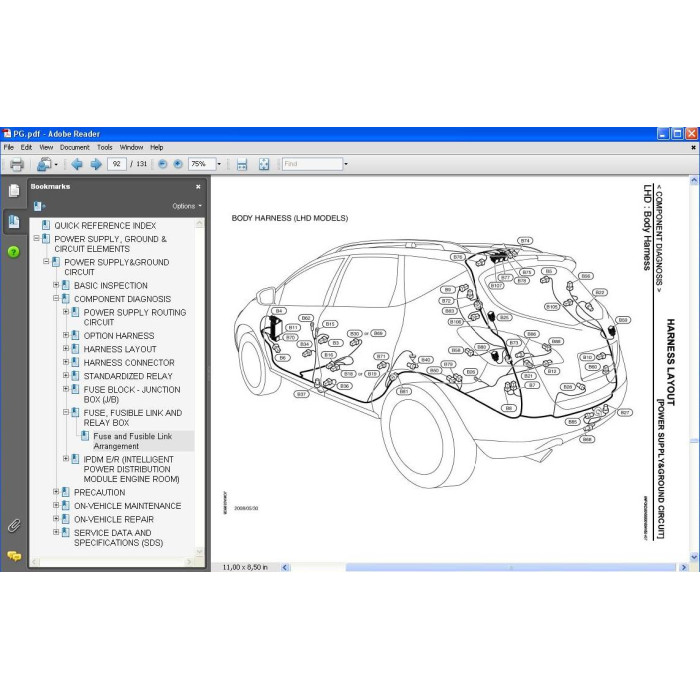This screenshot has height=700, width=700.
Task: Expand PRECAUTION bookmark
Action: [56, 492]
